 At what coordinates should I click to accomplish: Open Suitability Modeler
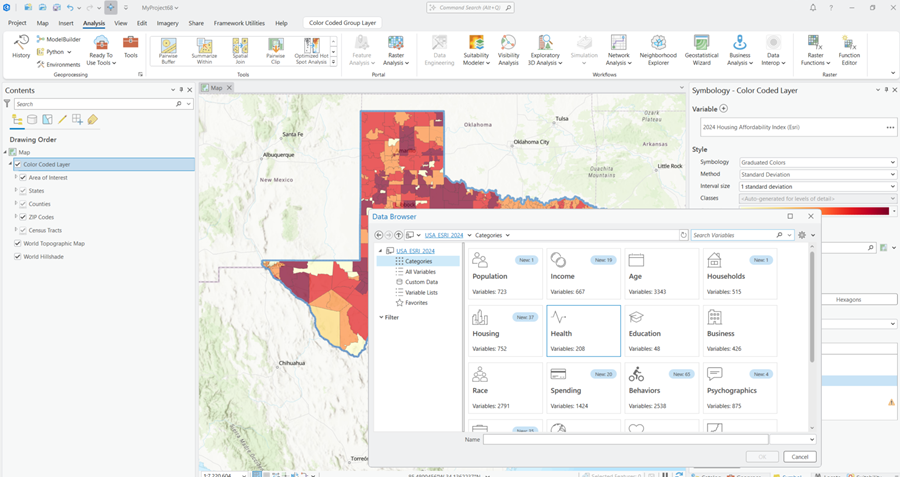tap(476, 51)
